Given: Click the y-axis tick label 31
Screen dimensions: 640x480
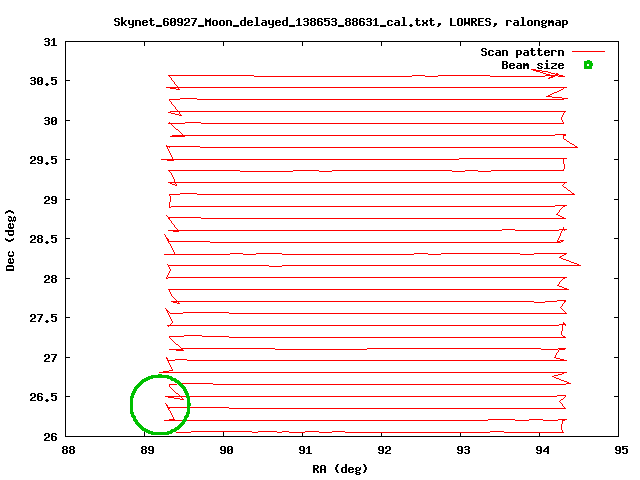Looking at the screenshot, I should pyautogui.click(x=51, y=42).
